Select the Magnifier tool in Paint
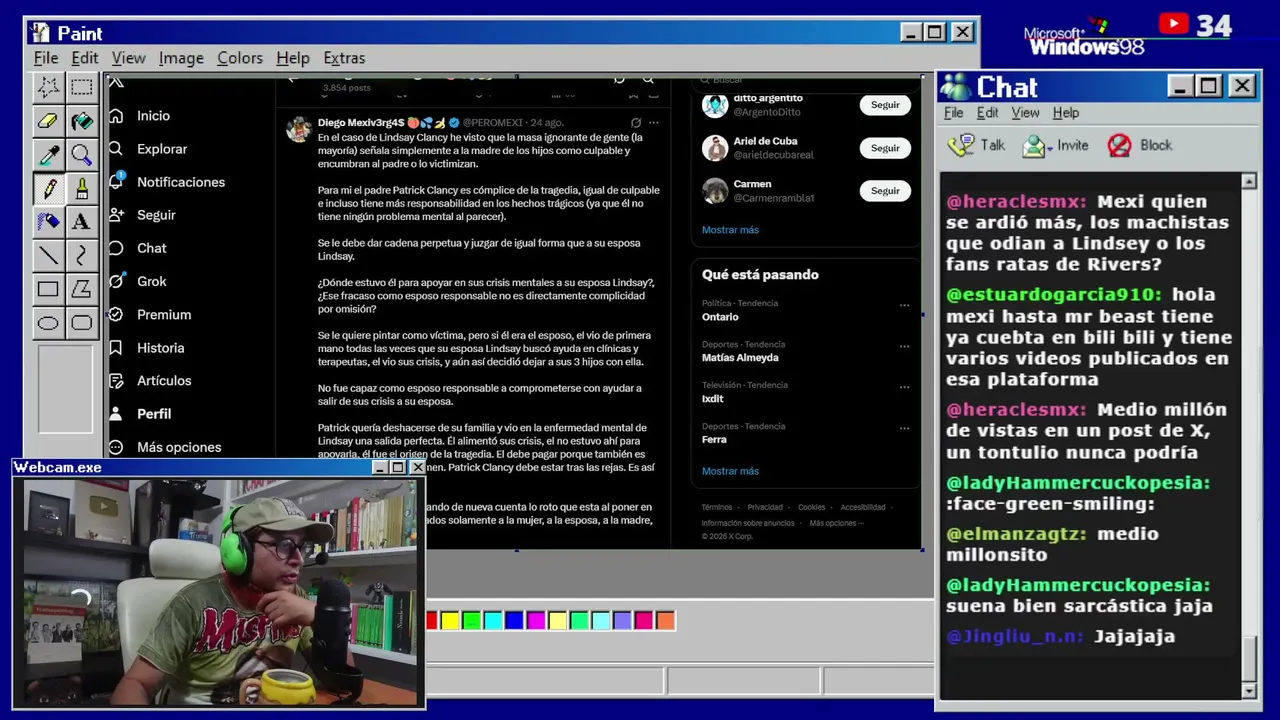Image resolution: width=1280 pixels, height=720 pixels. (81, 155)
